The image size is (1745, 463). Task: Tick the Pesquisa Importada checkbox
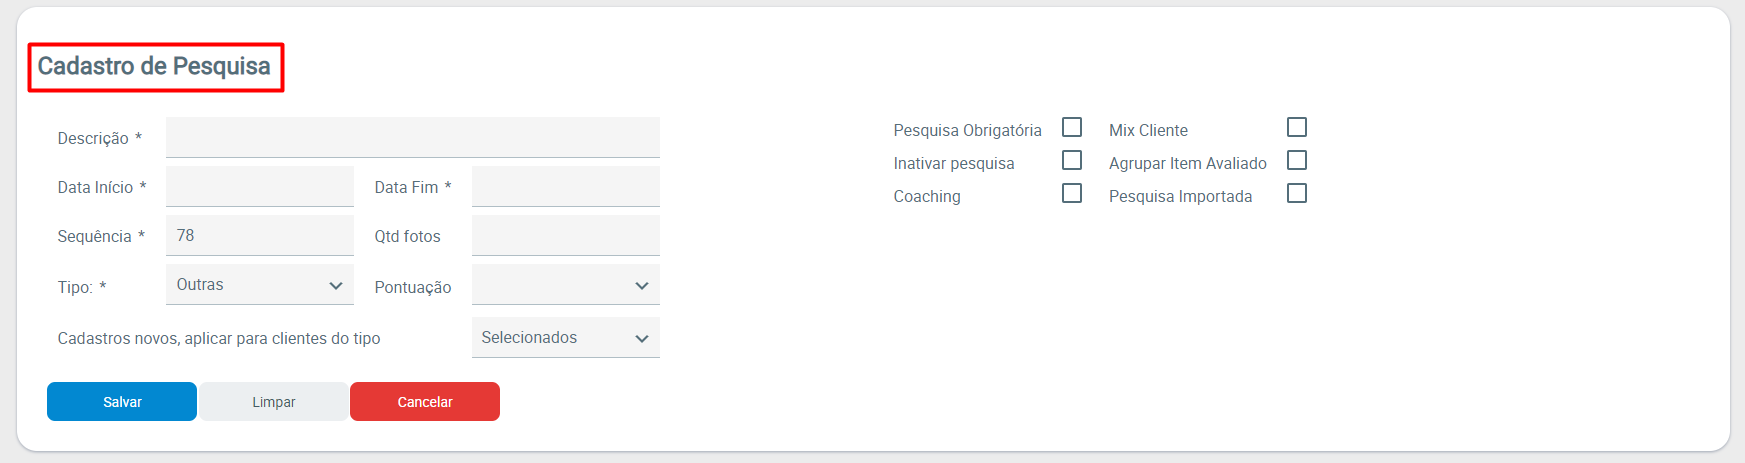click(1297, 193)
